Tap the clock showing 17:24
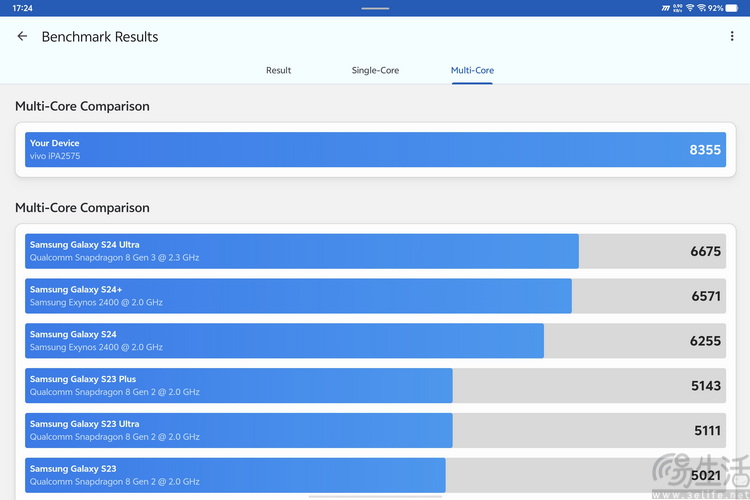Screen dimensions: 750x500 pos(22,8)
